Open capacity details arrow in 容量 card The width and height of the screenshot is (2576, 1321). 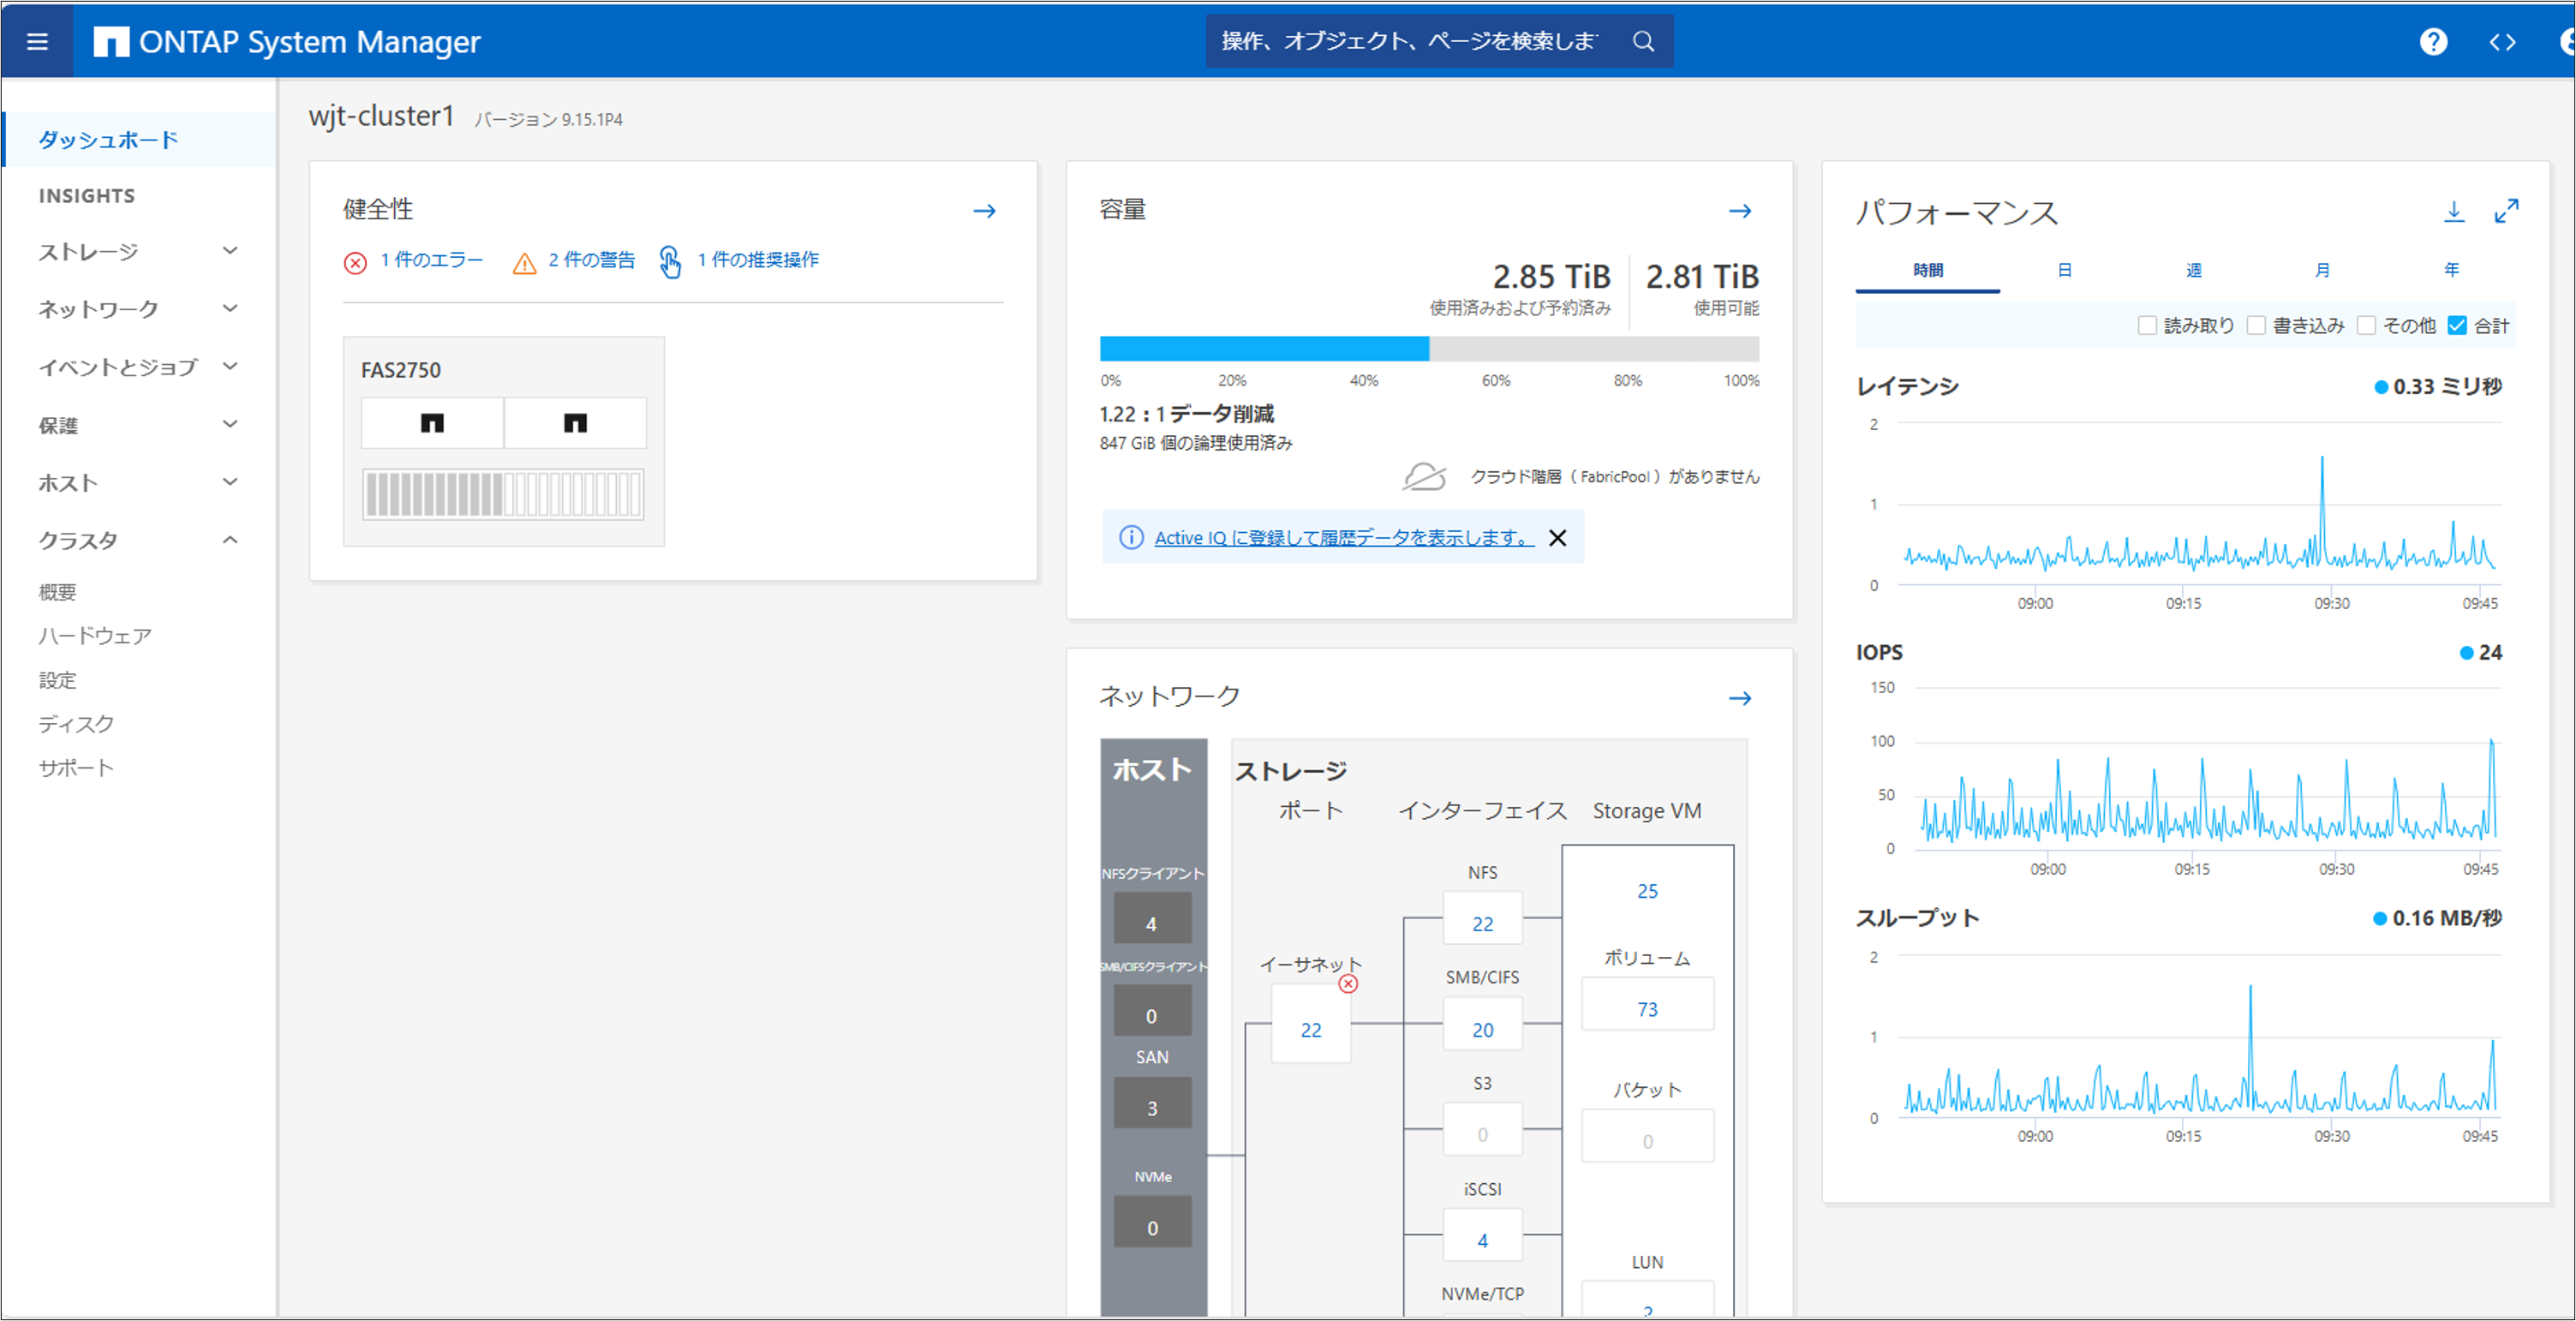1740,211
